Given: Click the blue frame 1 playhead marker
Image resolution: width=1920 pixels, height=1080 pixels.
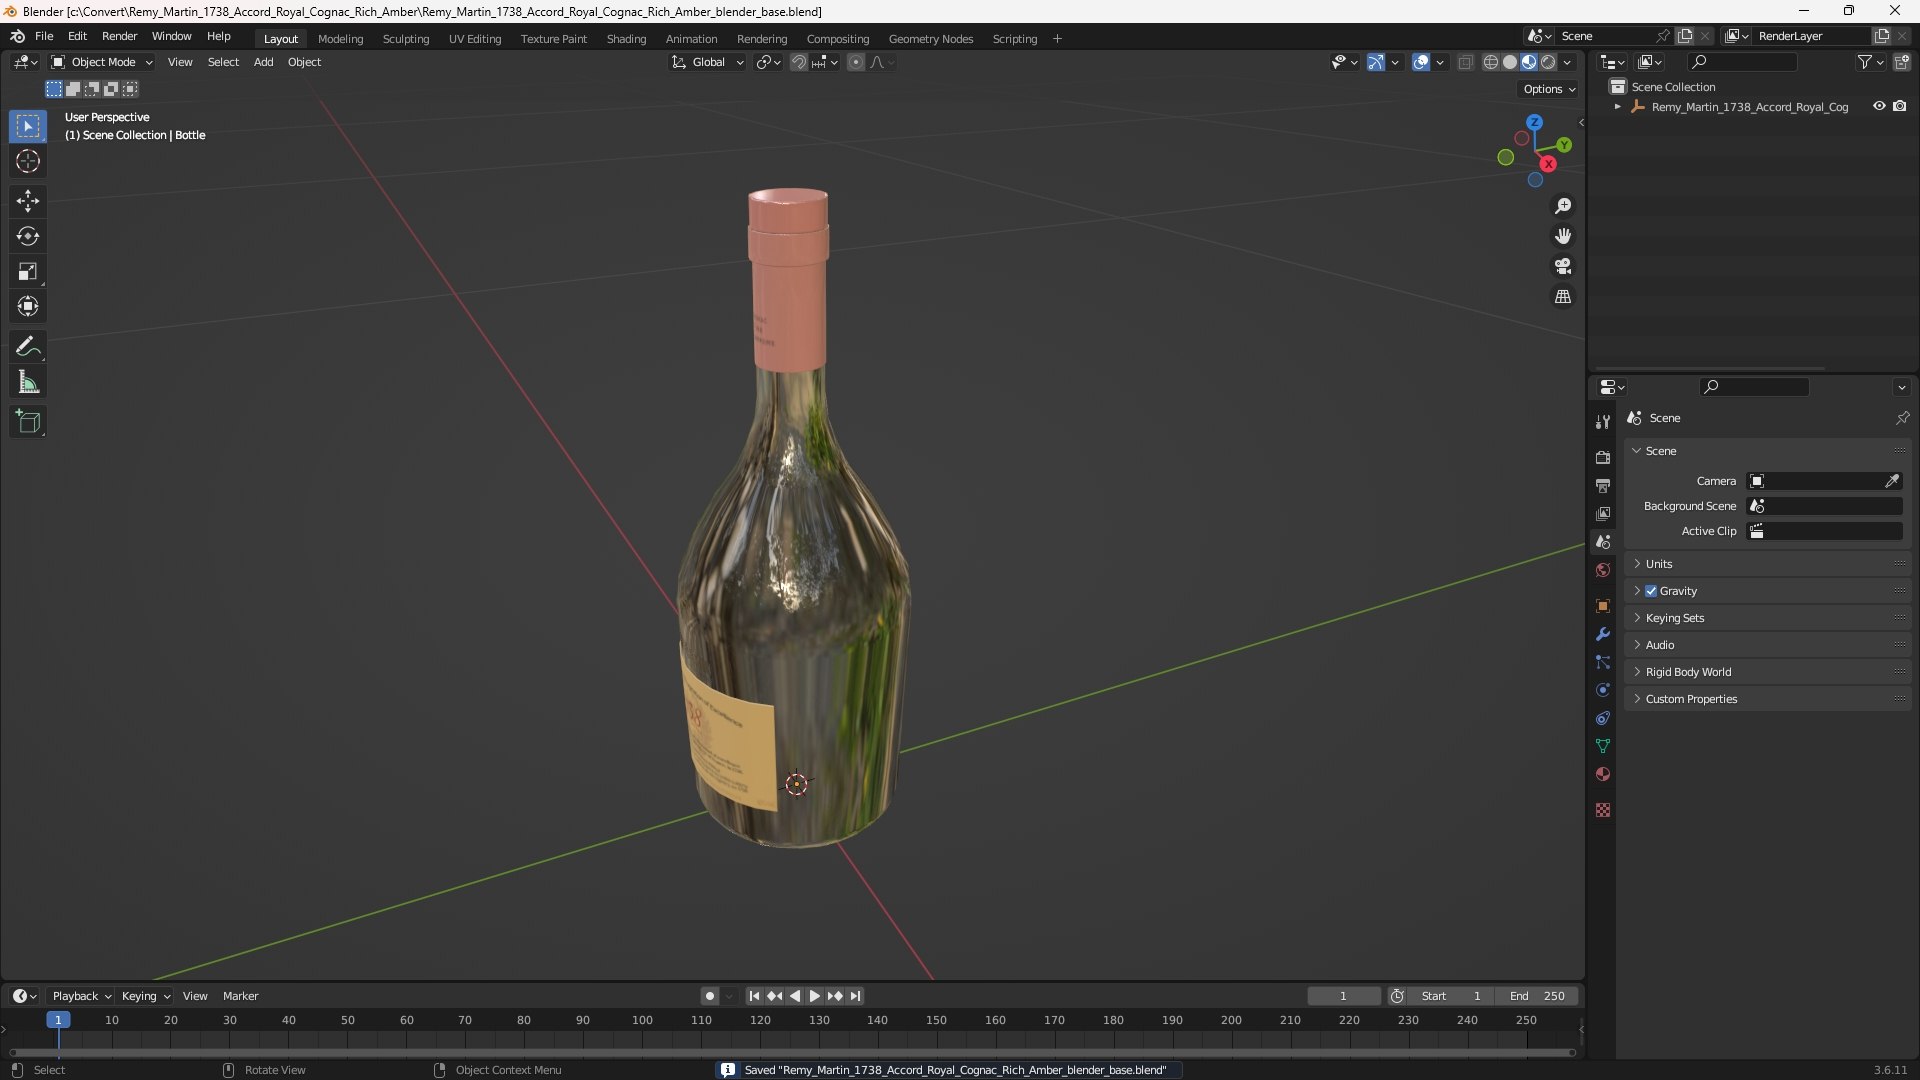Looking at the screenshot, I should pyautogui.click(x=58, y=1020).
